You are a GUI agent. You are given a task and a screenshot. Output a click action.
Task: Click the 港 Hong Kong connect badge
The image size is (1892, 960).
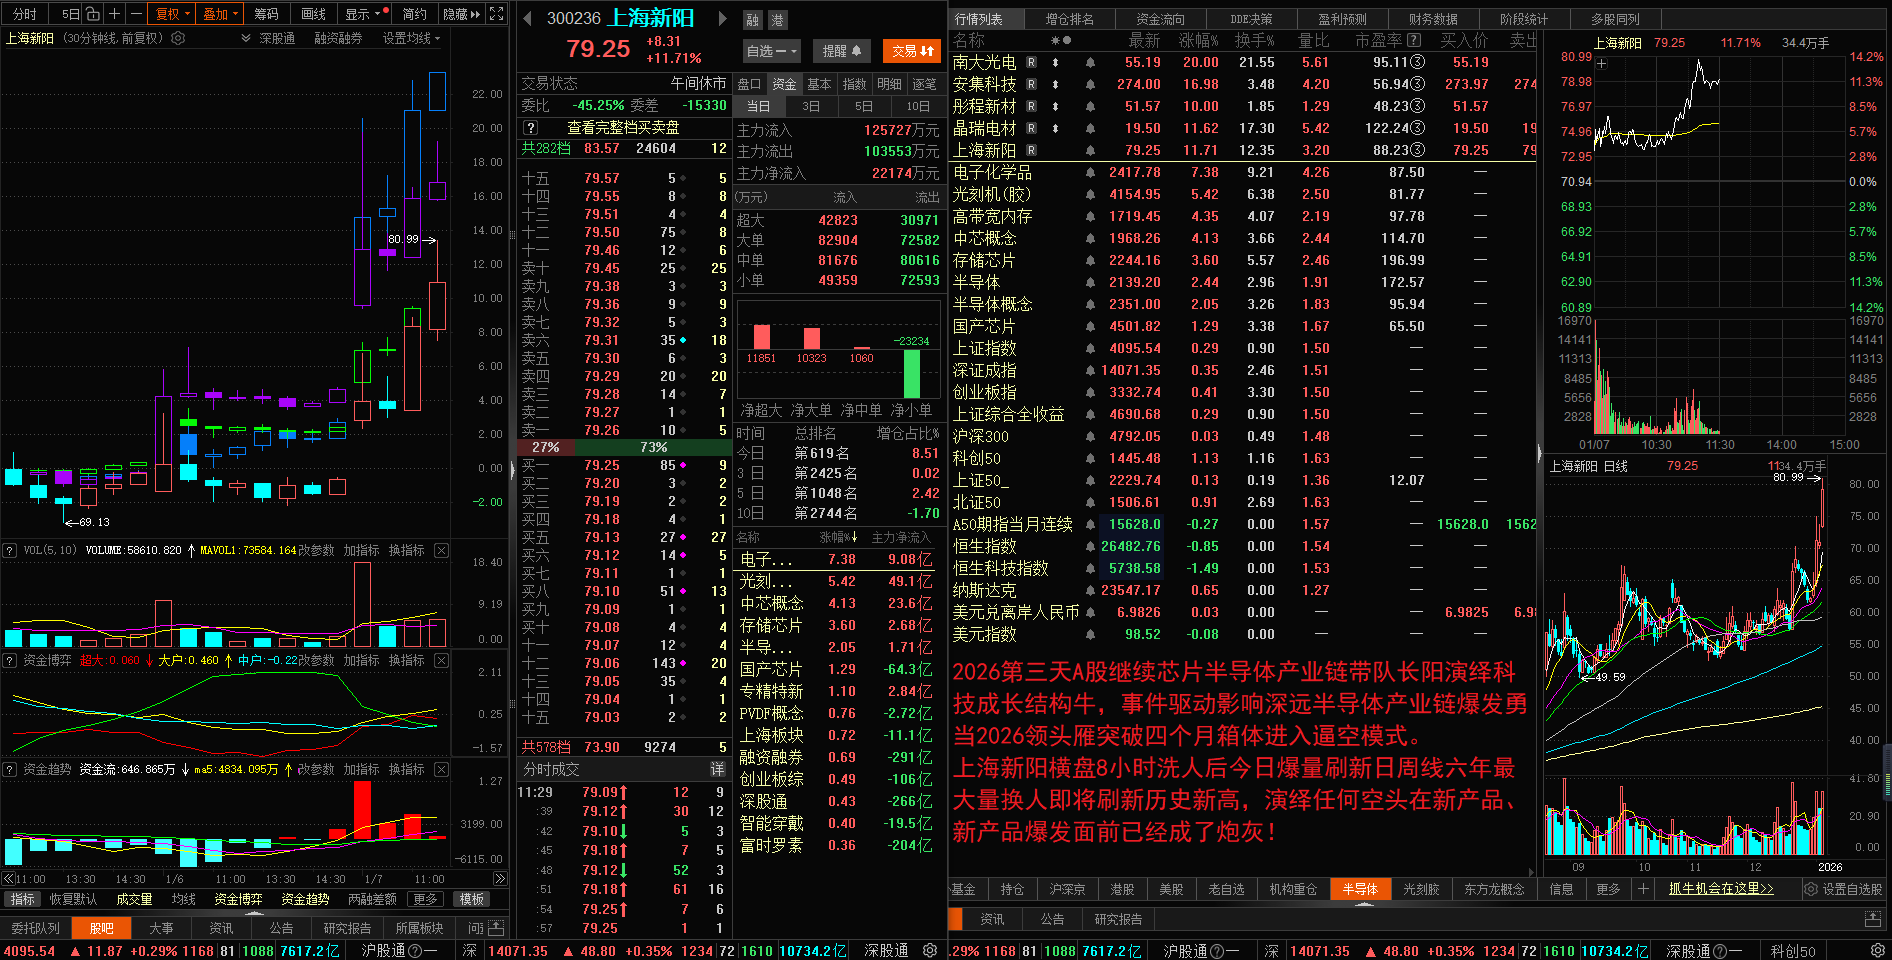777,20
